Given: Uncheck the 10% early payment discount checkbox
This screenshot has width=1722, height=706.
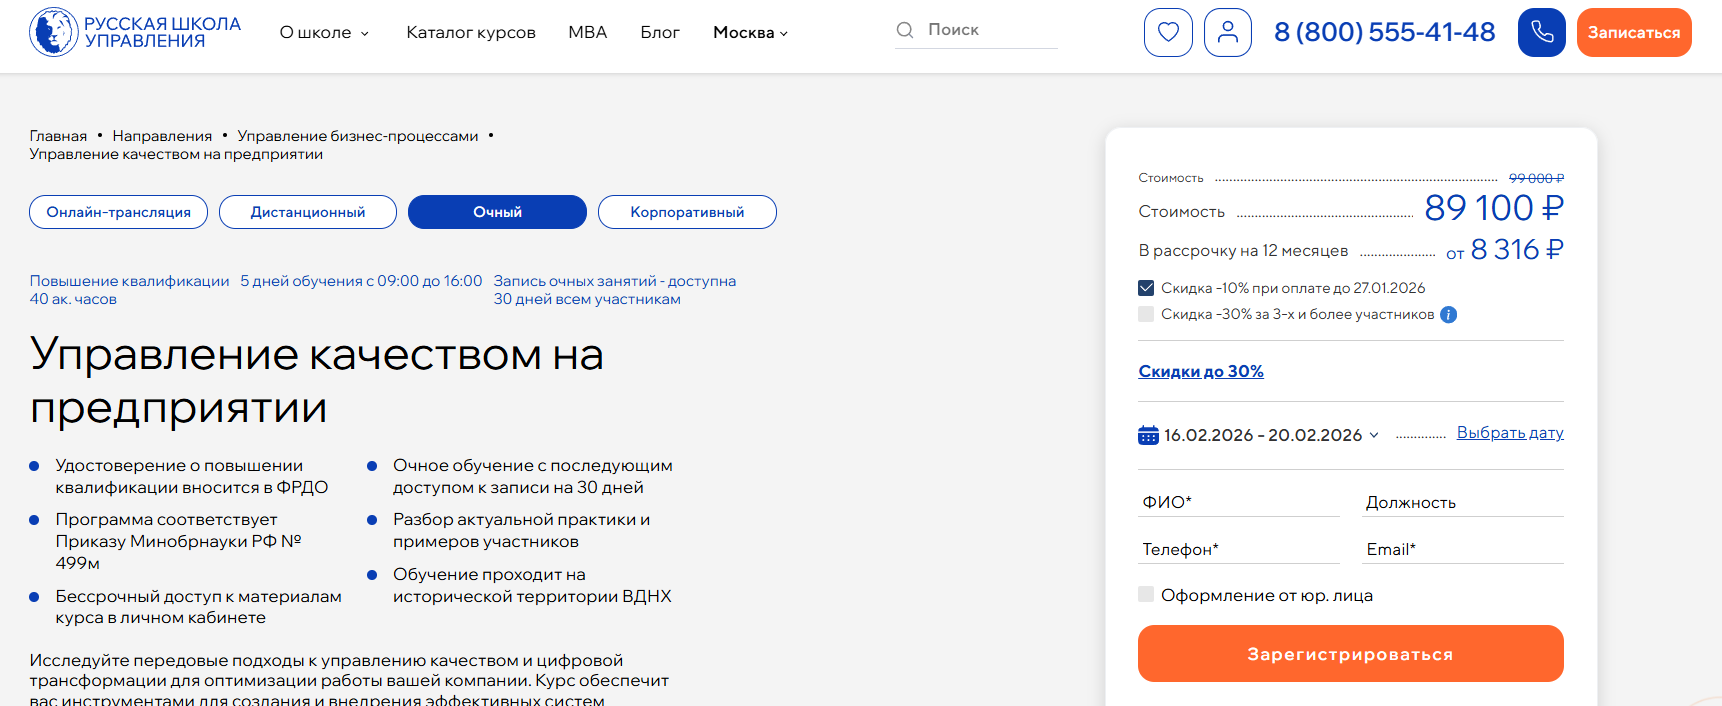Looking at the screenshot, I should [x=1146, y=288].
